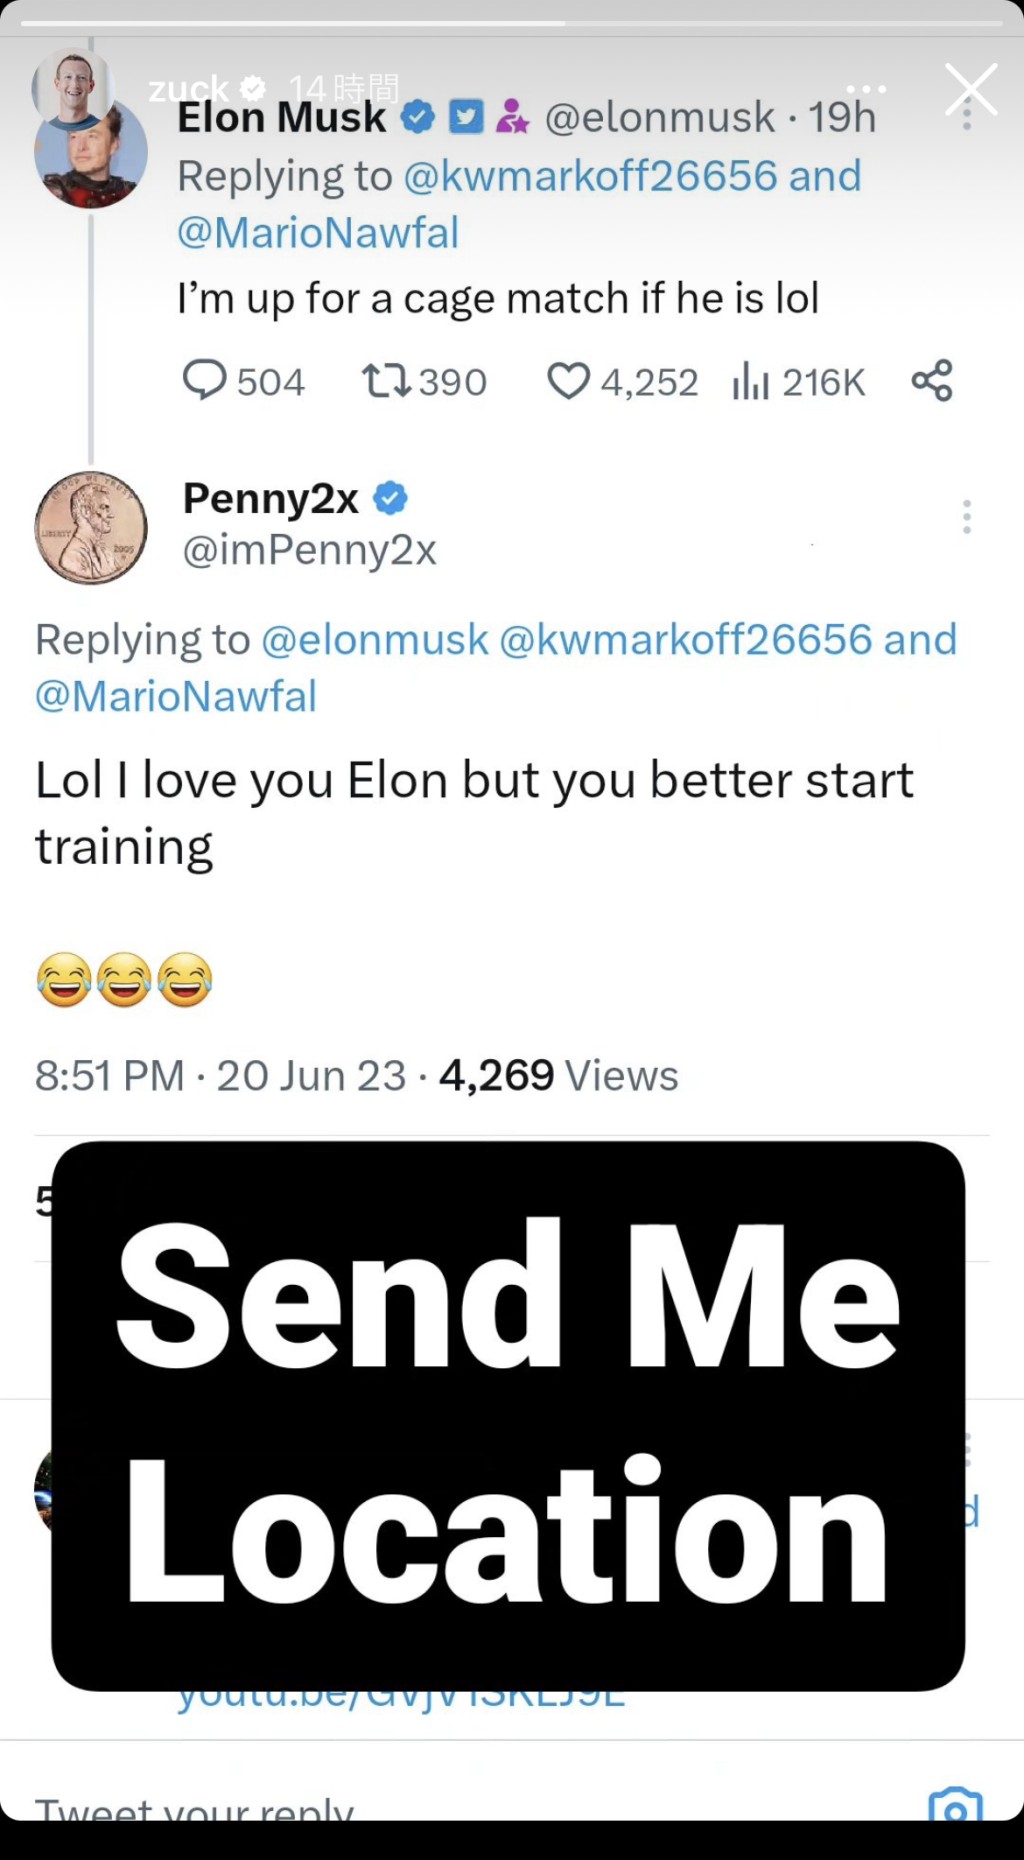Close the story with the X button
Screen dimensions: 1024x1860
click(x=971, y=89)
